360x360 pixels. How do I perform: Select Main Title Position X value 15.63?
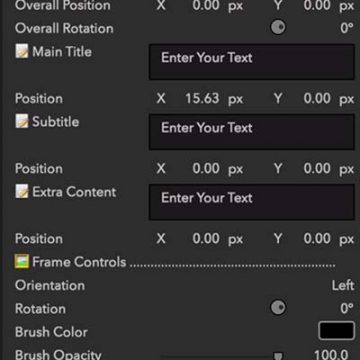click(202, 99)
